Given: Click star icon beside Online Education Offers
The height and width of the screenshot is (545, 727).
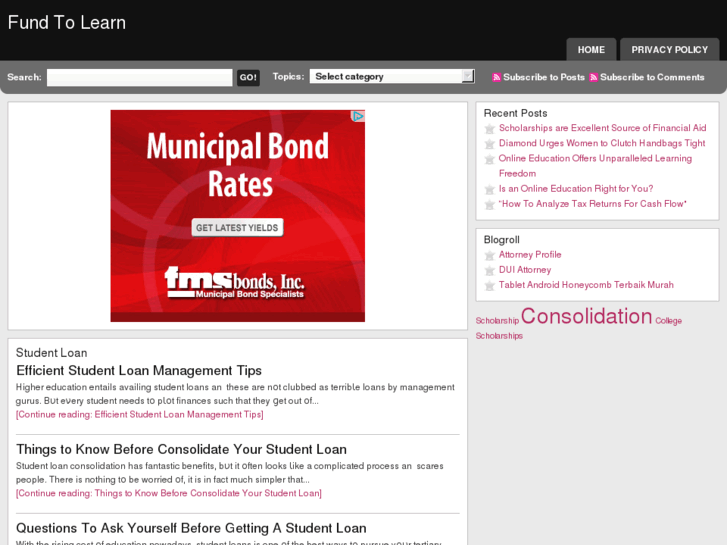Looking at the screenshot, I should tap(490, 159).
